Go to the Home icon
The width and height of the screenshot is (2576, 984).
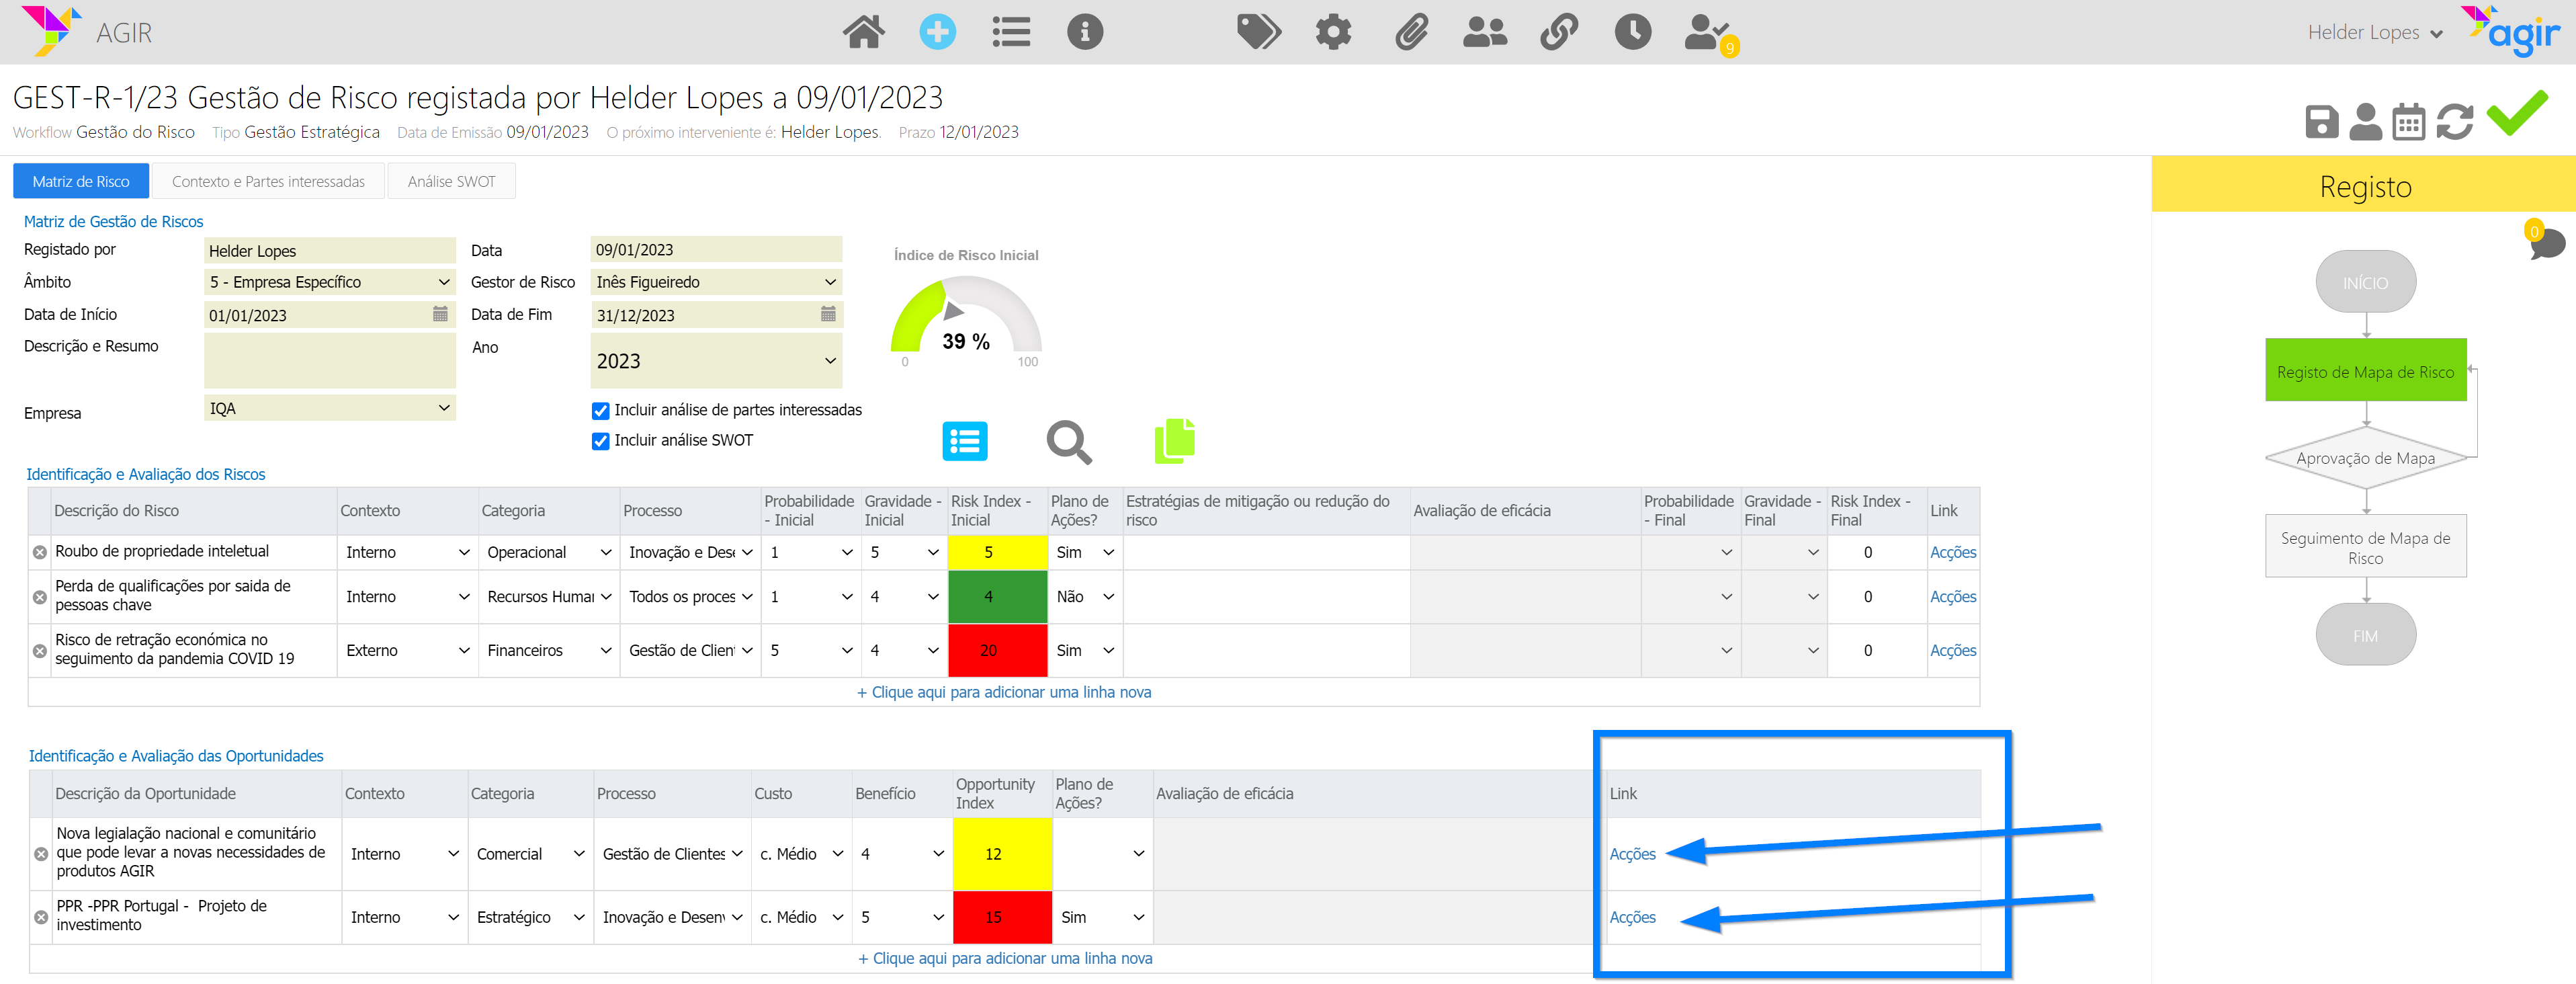pos(863,32)
